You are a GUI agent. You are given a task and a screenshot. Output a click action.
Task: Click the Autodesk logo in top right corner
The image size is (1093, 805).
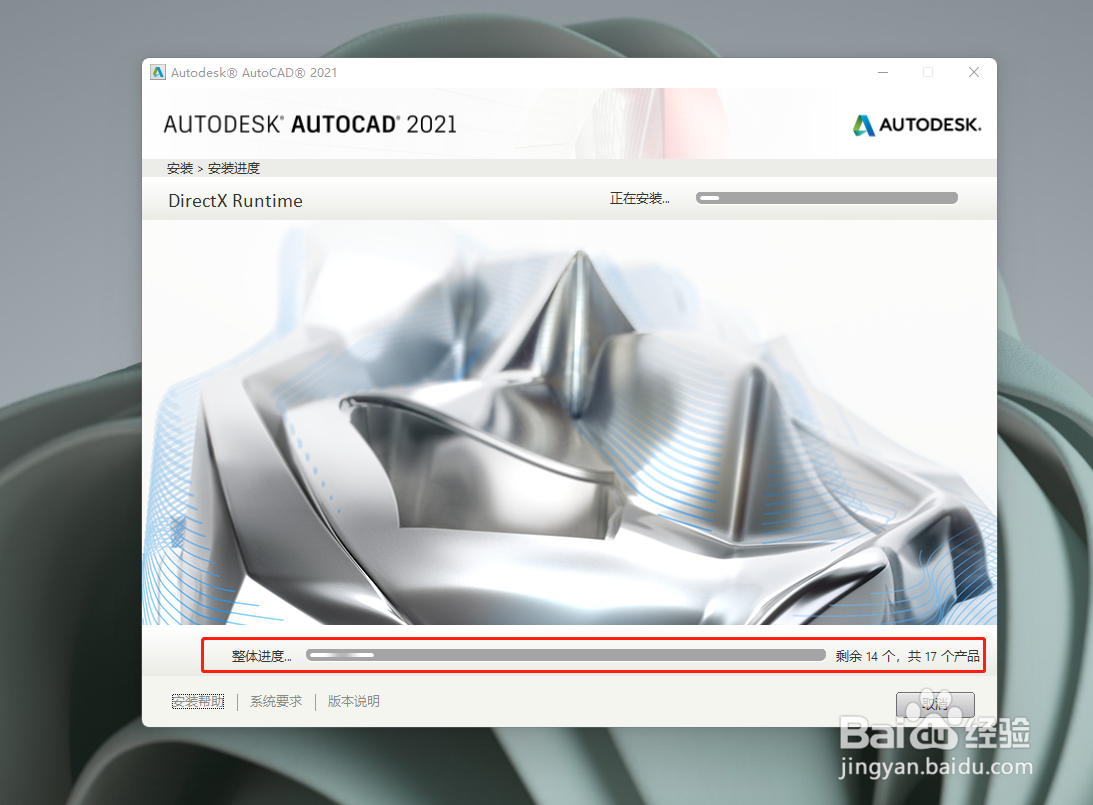tap(916, 125)
